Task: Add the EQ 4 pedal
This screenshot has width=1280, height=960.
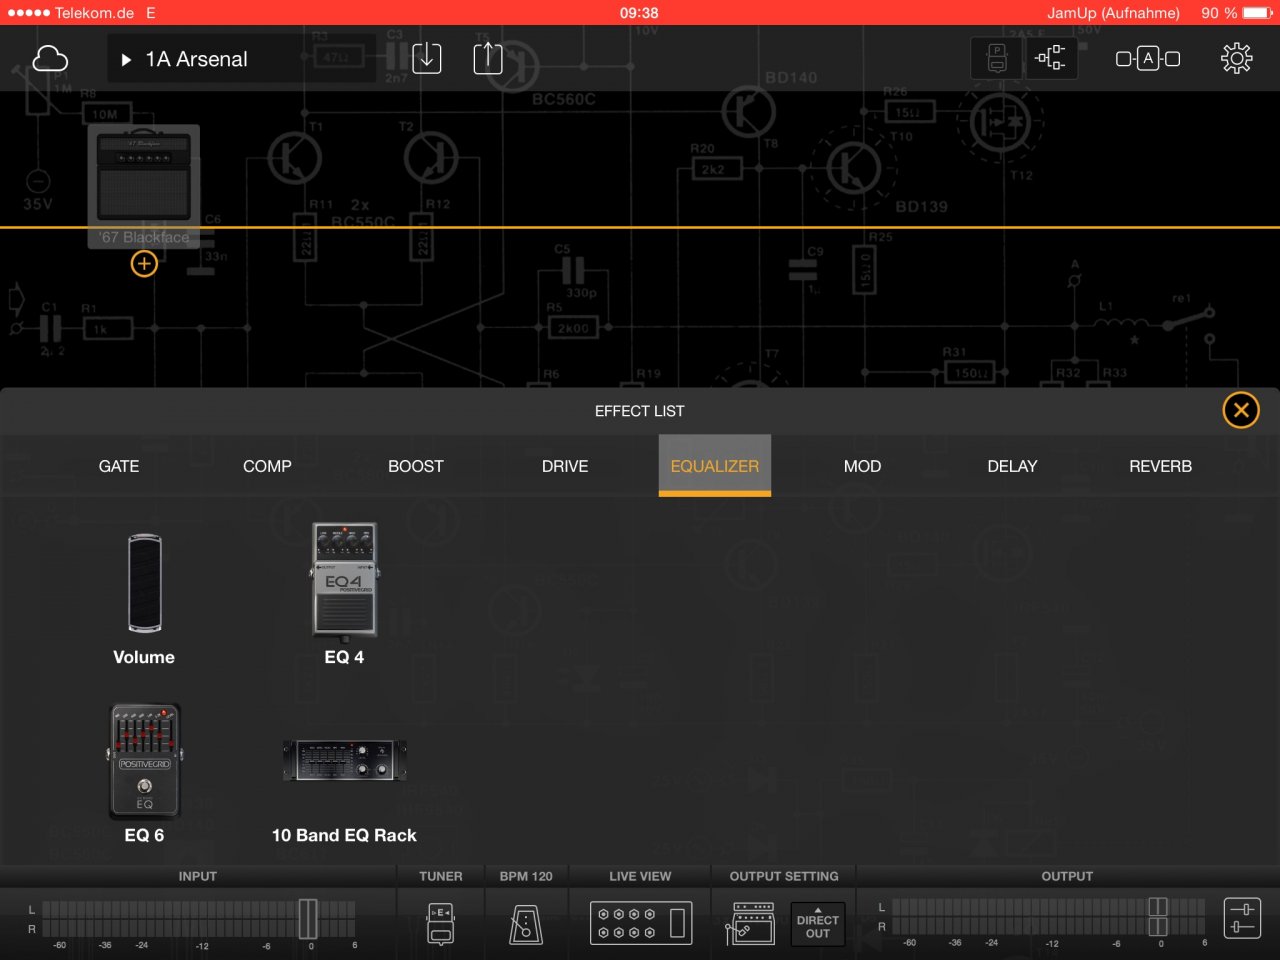Action: [344, 581]
